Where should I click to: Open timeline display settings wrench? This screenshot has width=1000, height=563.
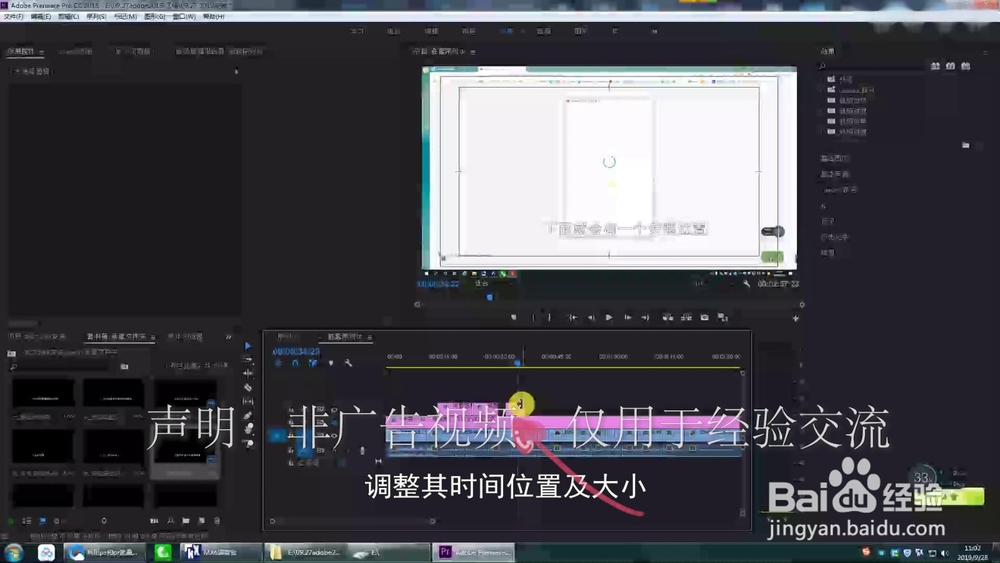tap(348, 363)
